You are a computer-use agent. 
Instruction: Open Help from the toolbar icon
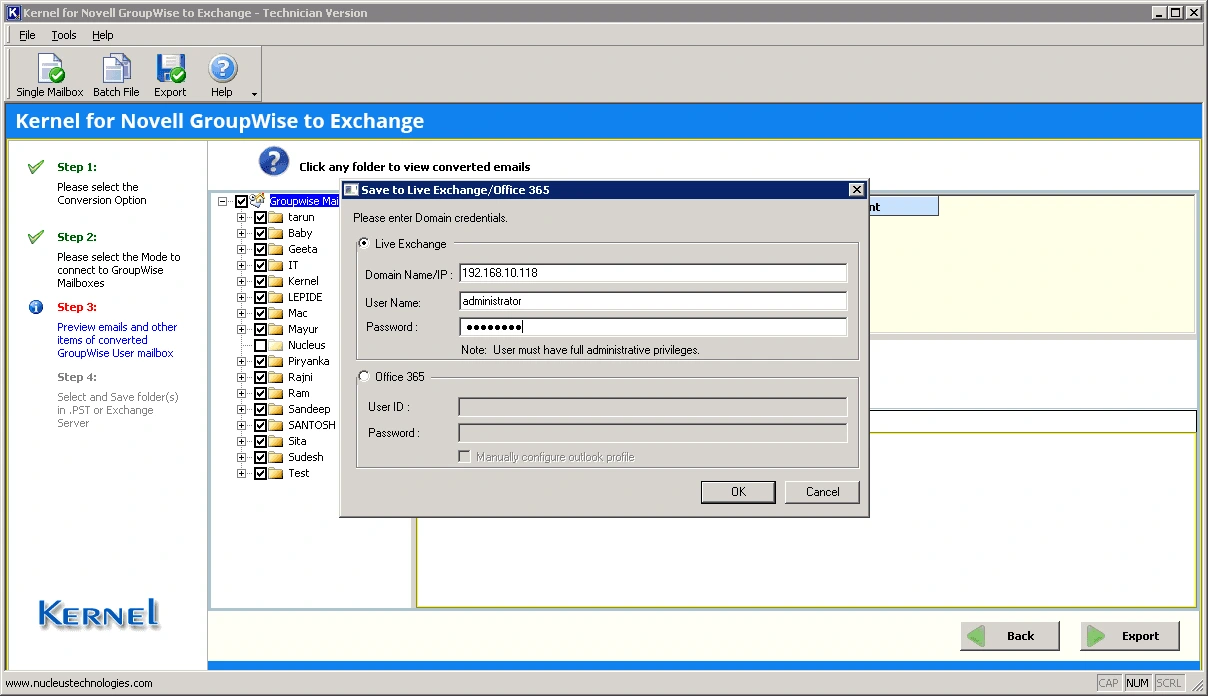(222, 70)
